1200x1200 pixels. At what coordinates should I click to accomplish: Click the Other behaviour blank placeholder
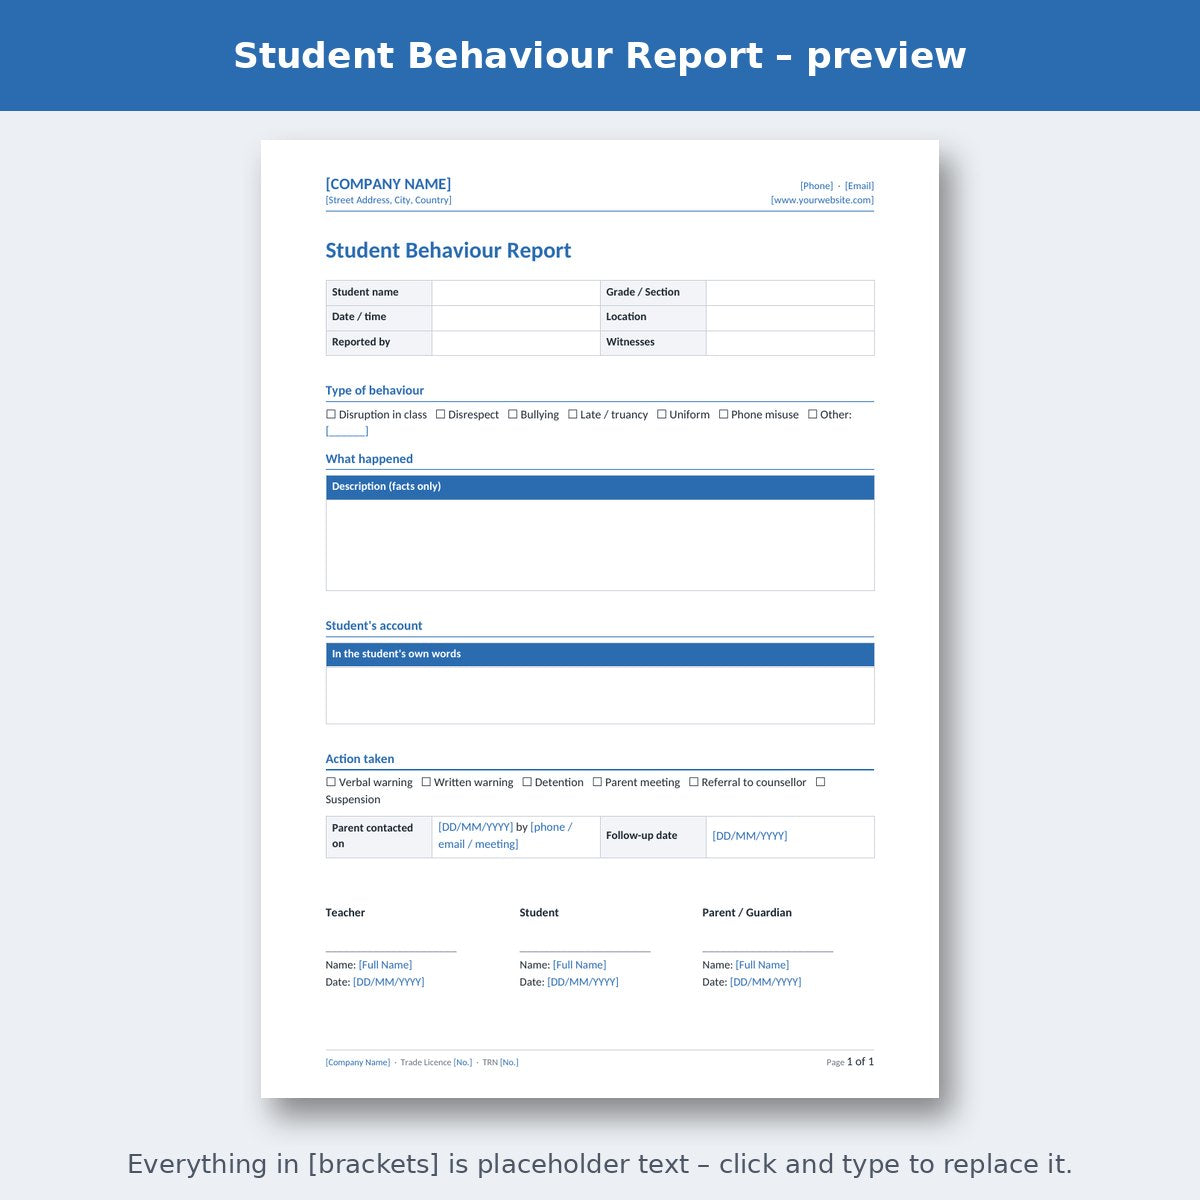(x=347, y=431)
